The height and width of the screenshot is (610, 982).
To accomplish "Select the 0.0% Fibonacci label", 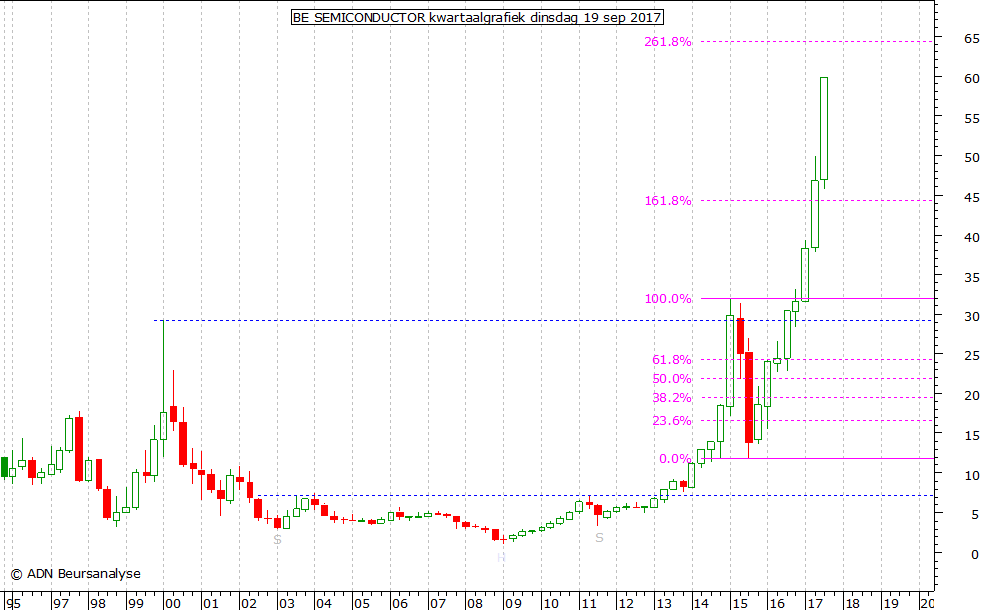I will 675,459.
